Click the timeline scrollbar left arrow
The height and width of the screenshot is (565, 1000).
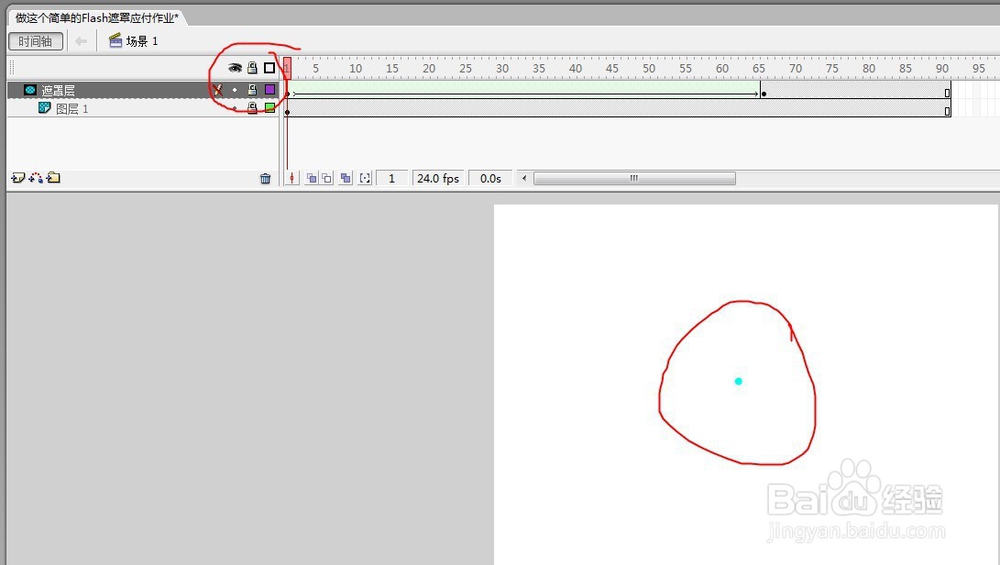coord(524,178)
